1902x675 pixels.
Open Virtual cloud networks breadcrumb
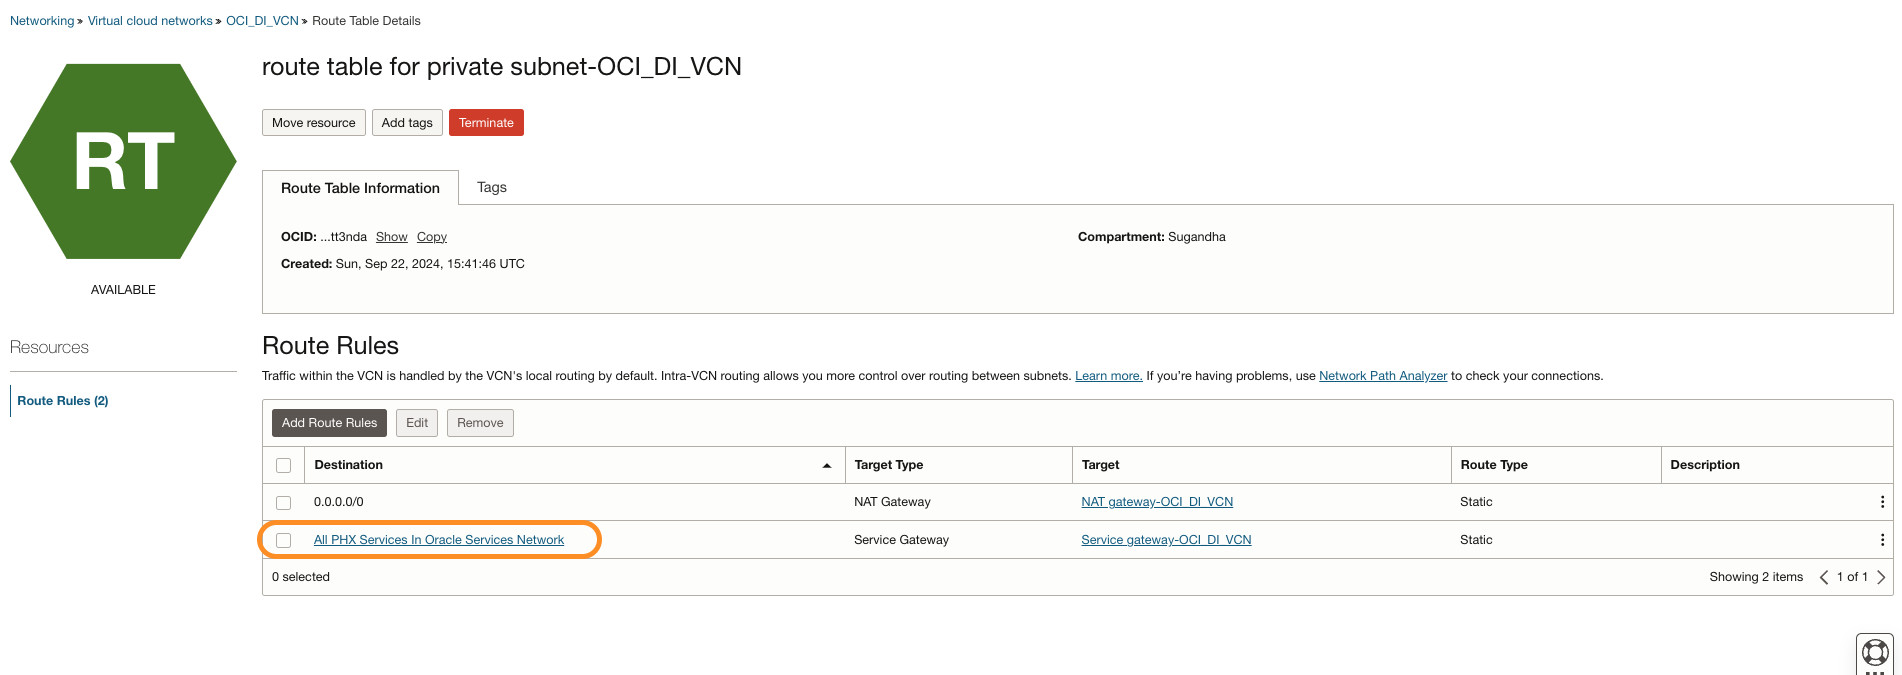[x=150, y=21]
